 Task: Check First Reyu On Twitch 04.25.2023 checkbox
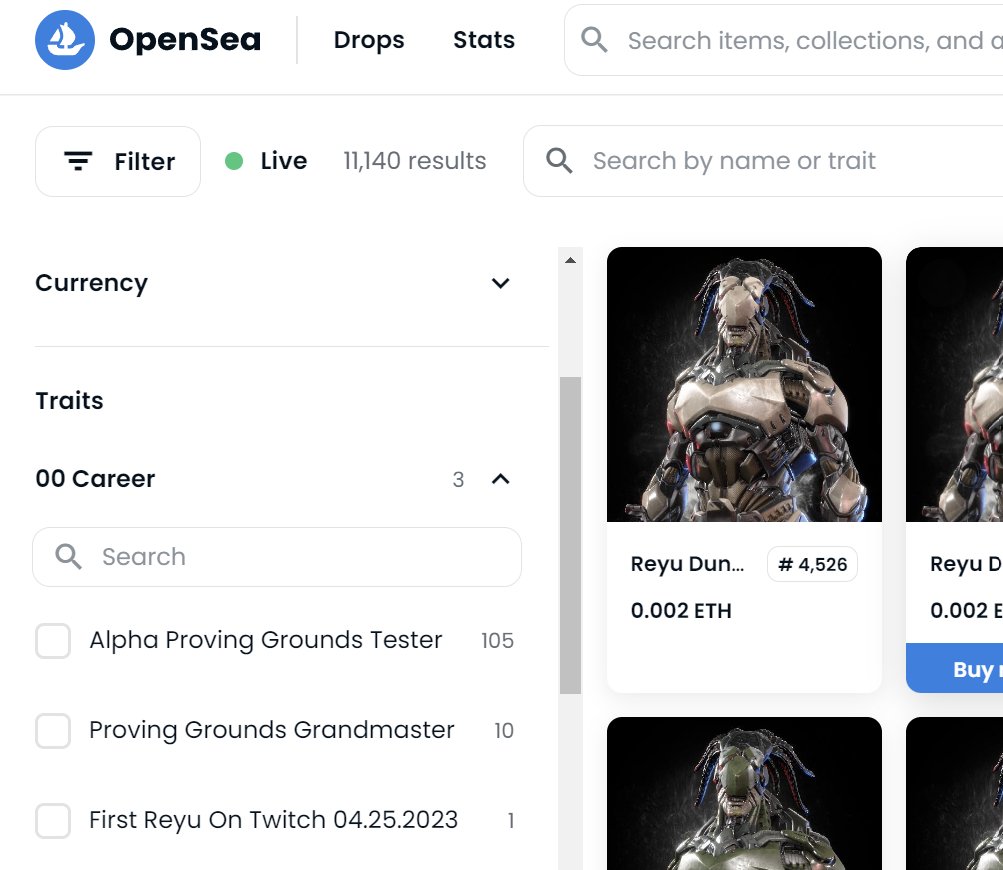[52, 821]
